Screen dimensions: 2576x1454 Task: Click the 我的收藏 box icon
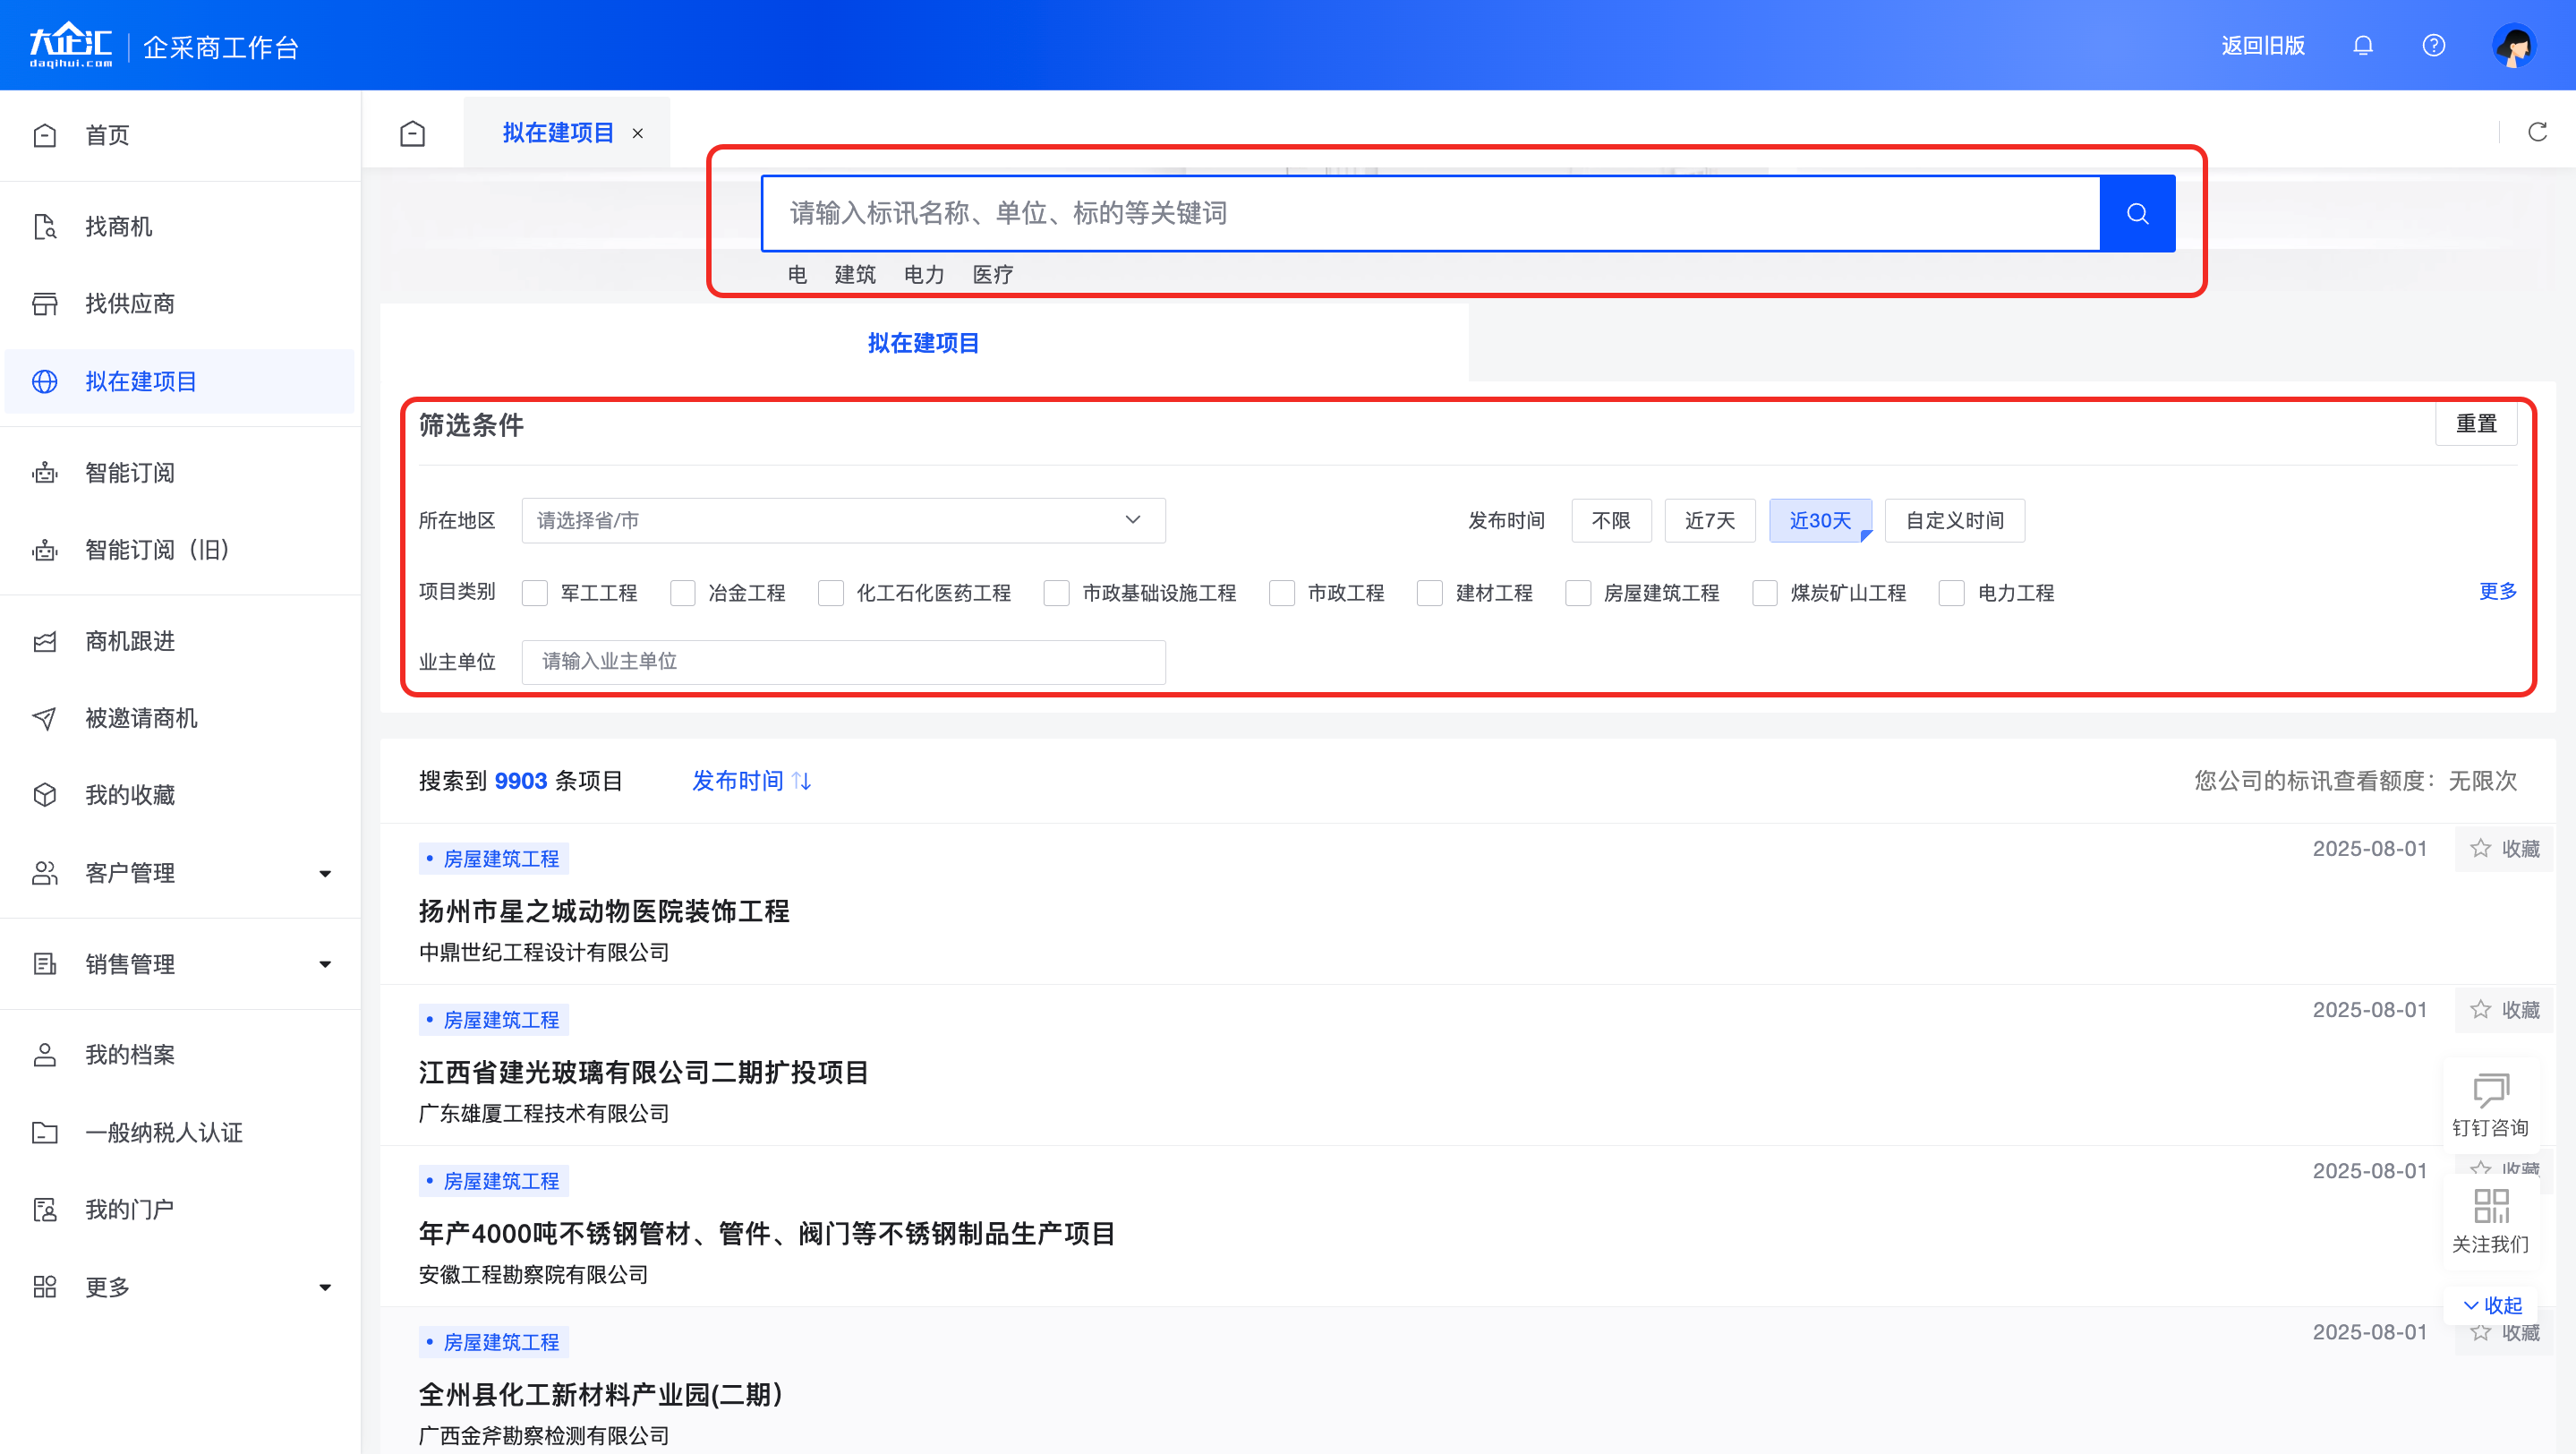tap(45, 795)
